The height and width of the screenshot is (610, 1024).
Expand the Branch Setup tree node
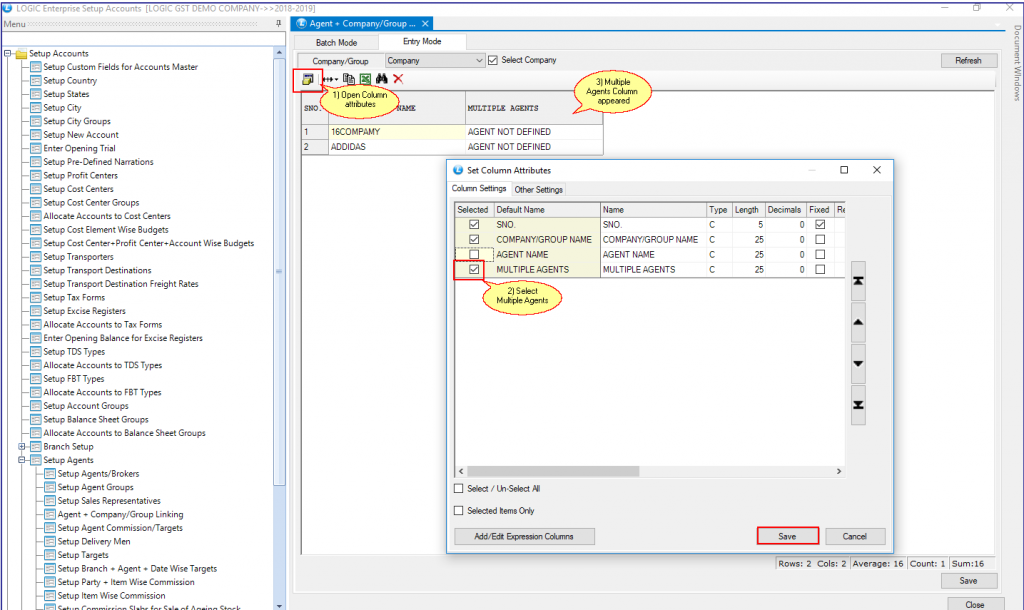[20, 446]
